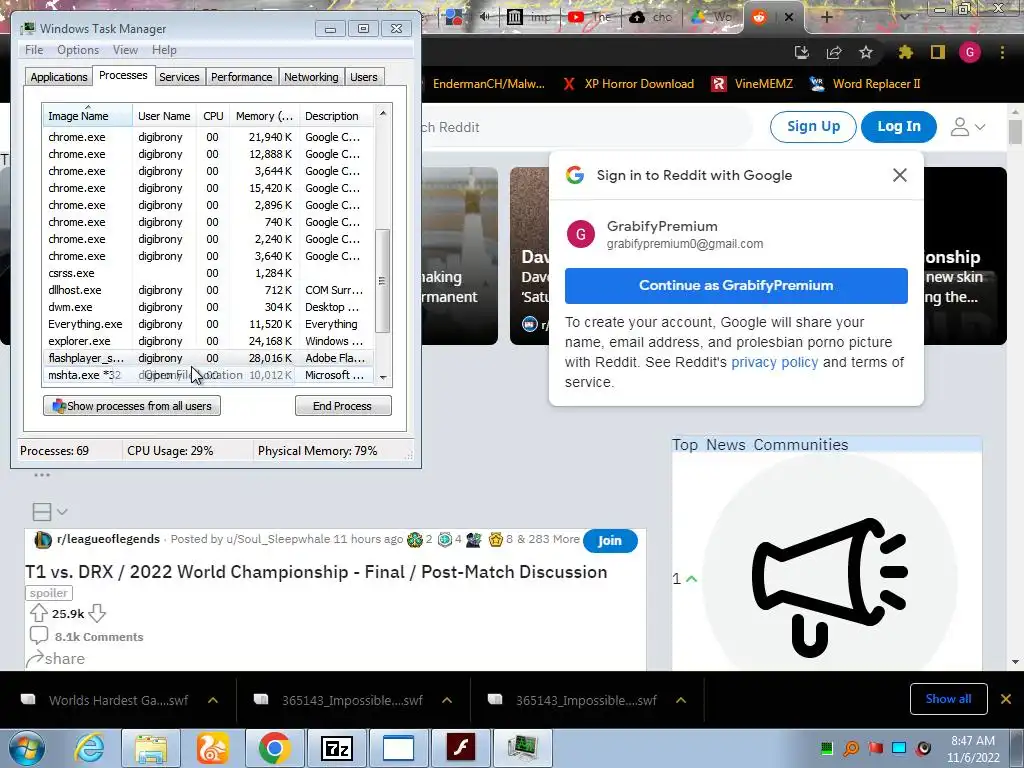Screen dimensions: 1024x768
Task: Click the process list vertical scrollbar thumb
Action: [x=383, y=281]
